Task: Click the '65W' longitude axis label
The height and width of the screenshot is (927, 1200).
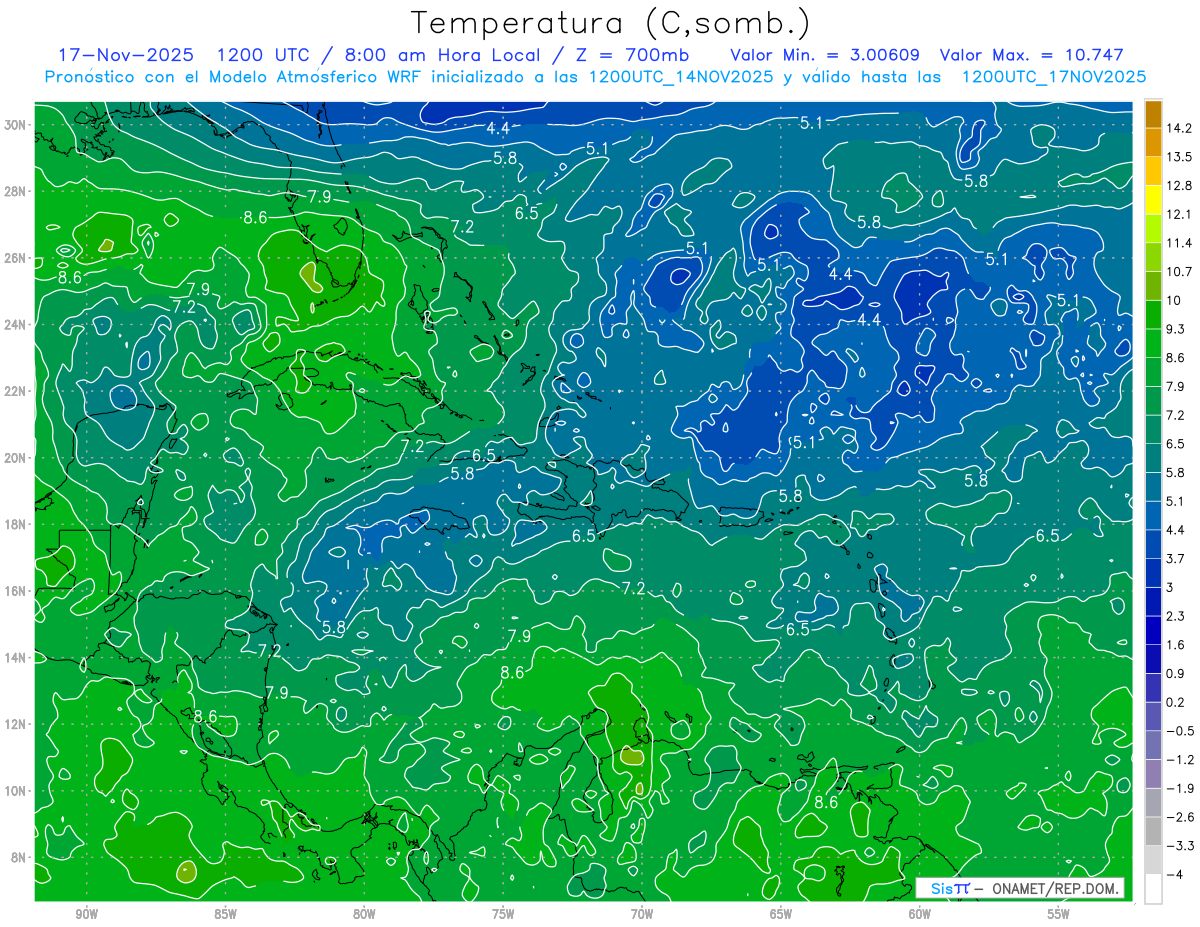Action: pyautogui.click(x=781, y=913)
